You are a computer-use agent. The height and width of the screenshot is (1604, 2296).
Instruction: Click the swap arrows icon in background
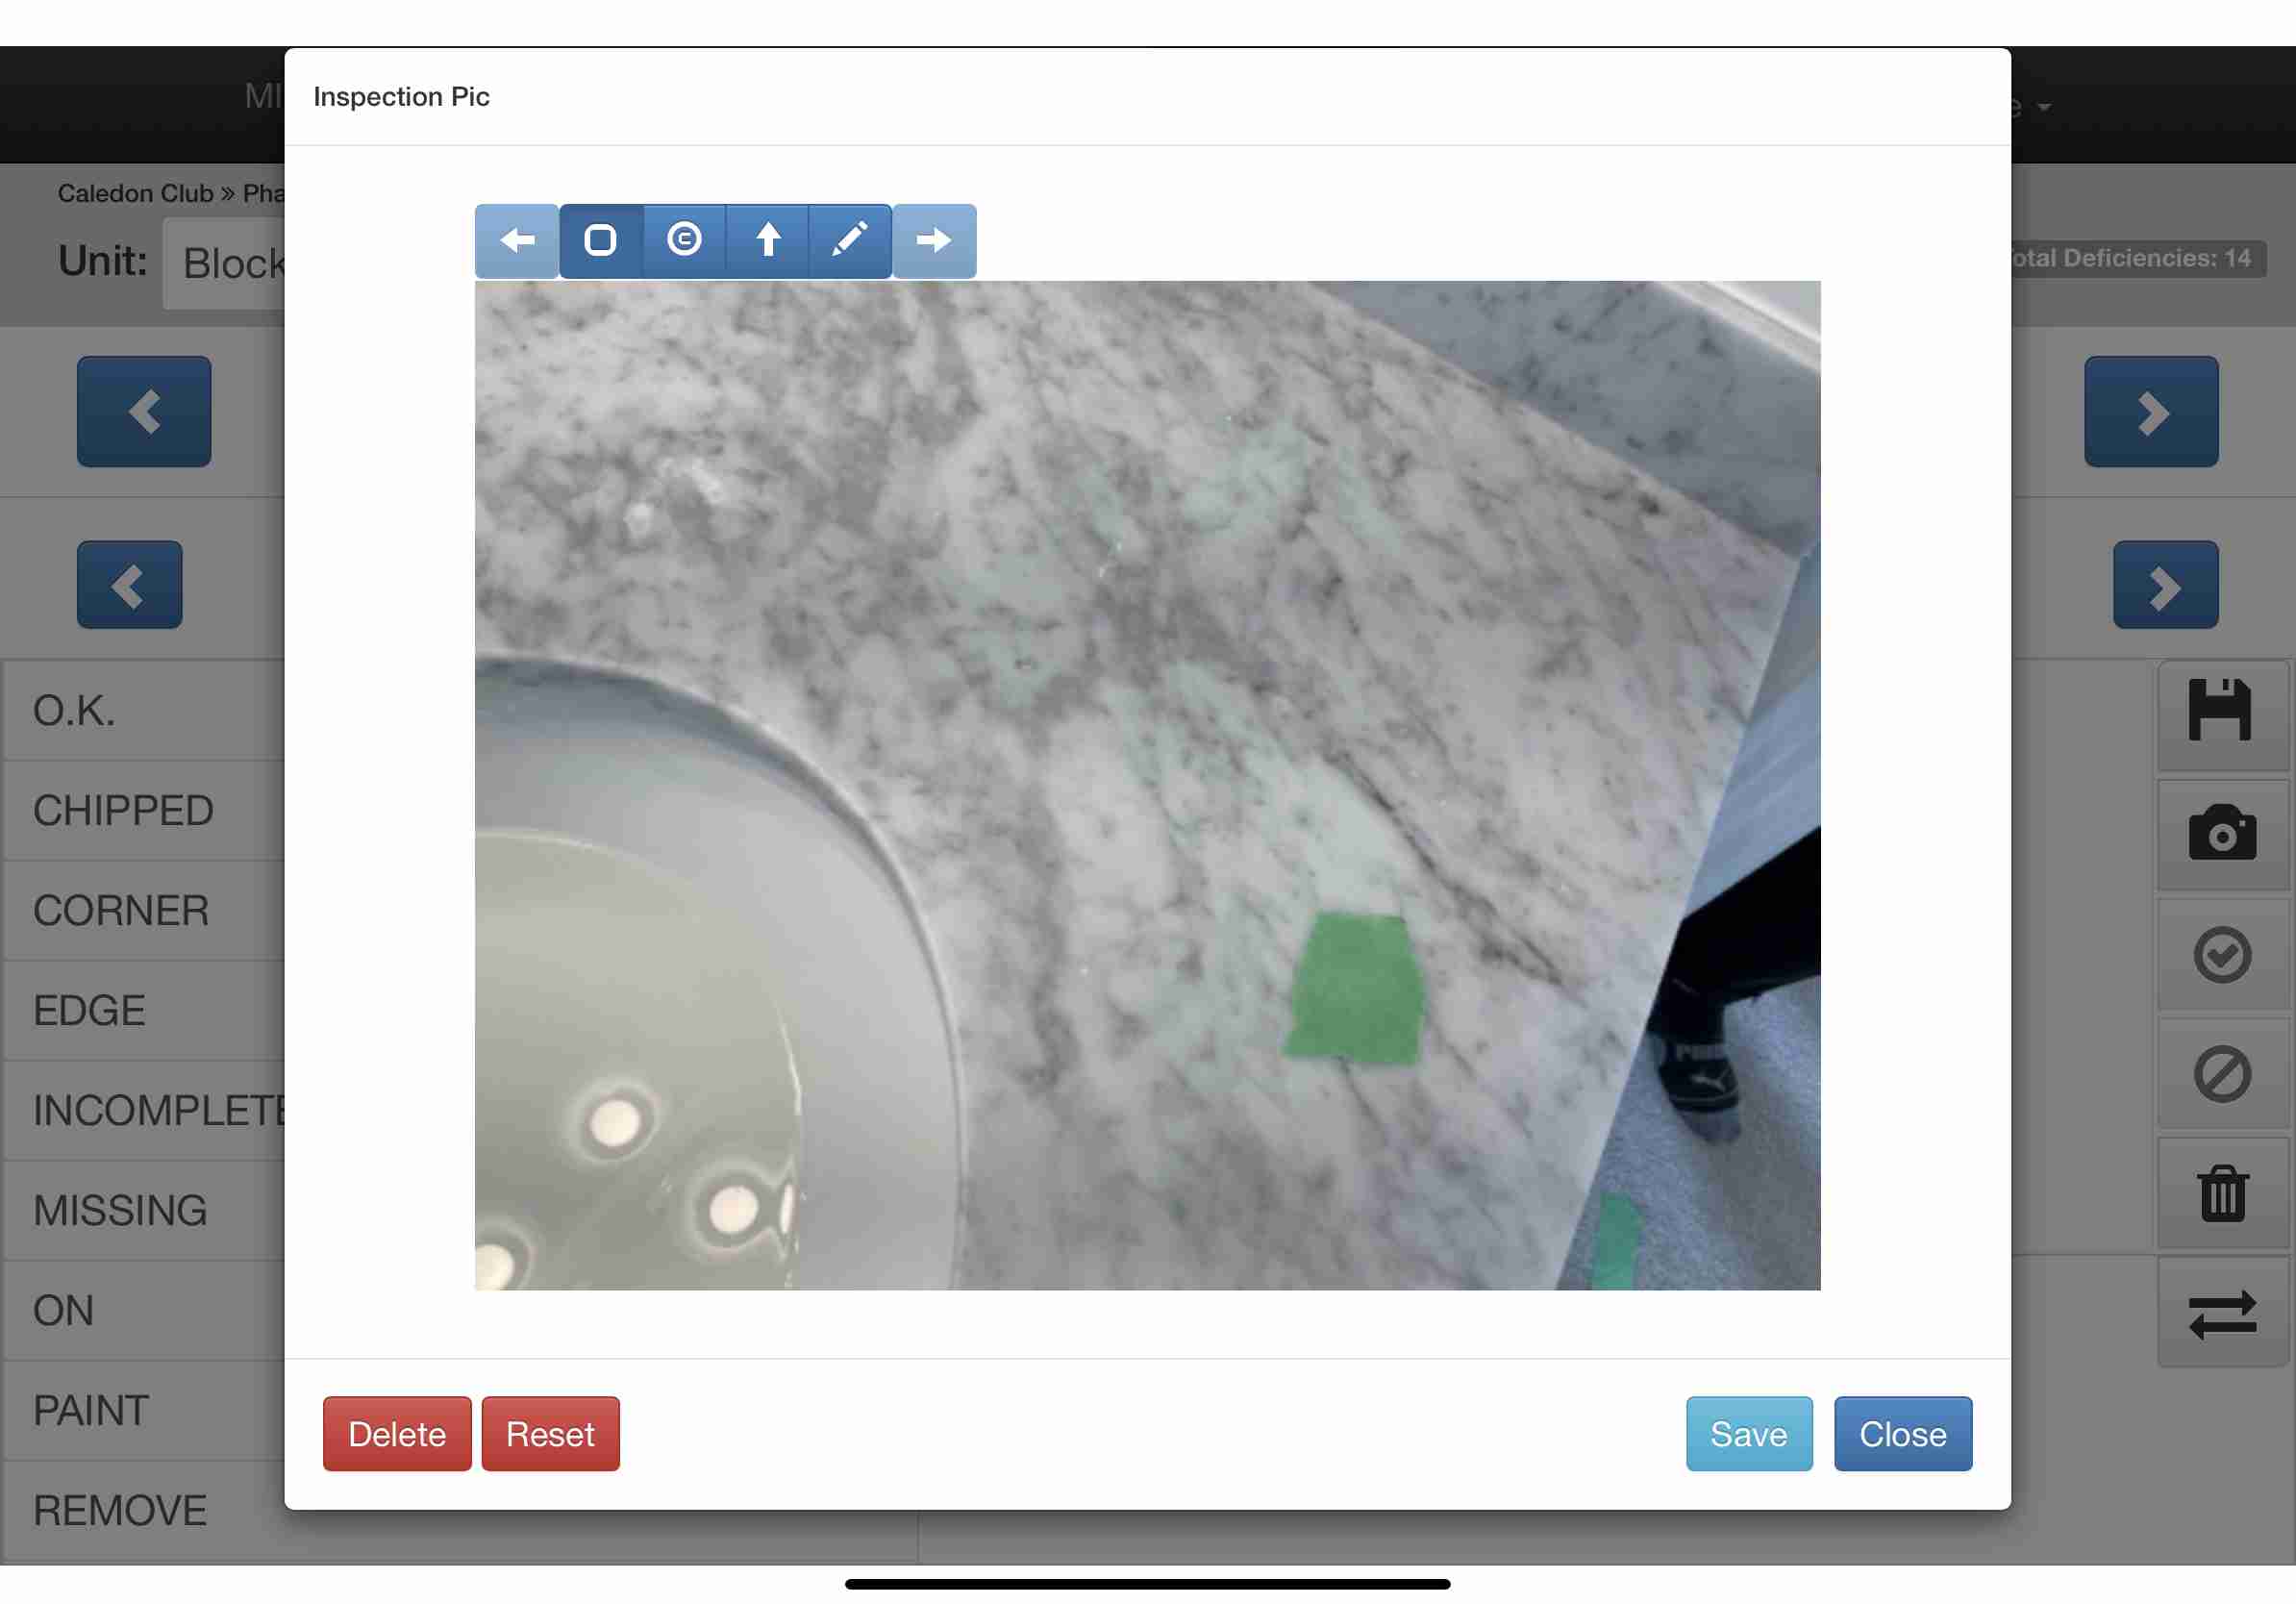pyautogui.click(x=2222, y=1314)
